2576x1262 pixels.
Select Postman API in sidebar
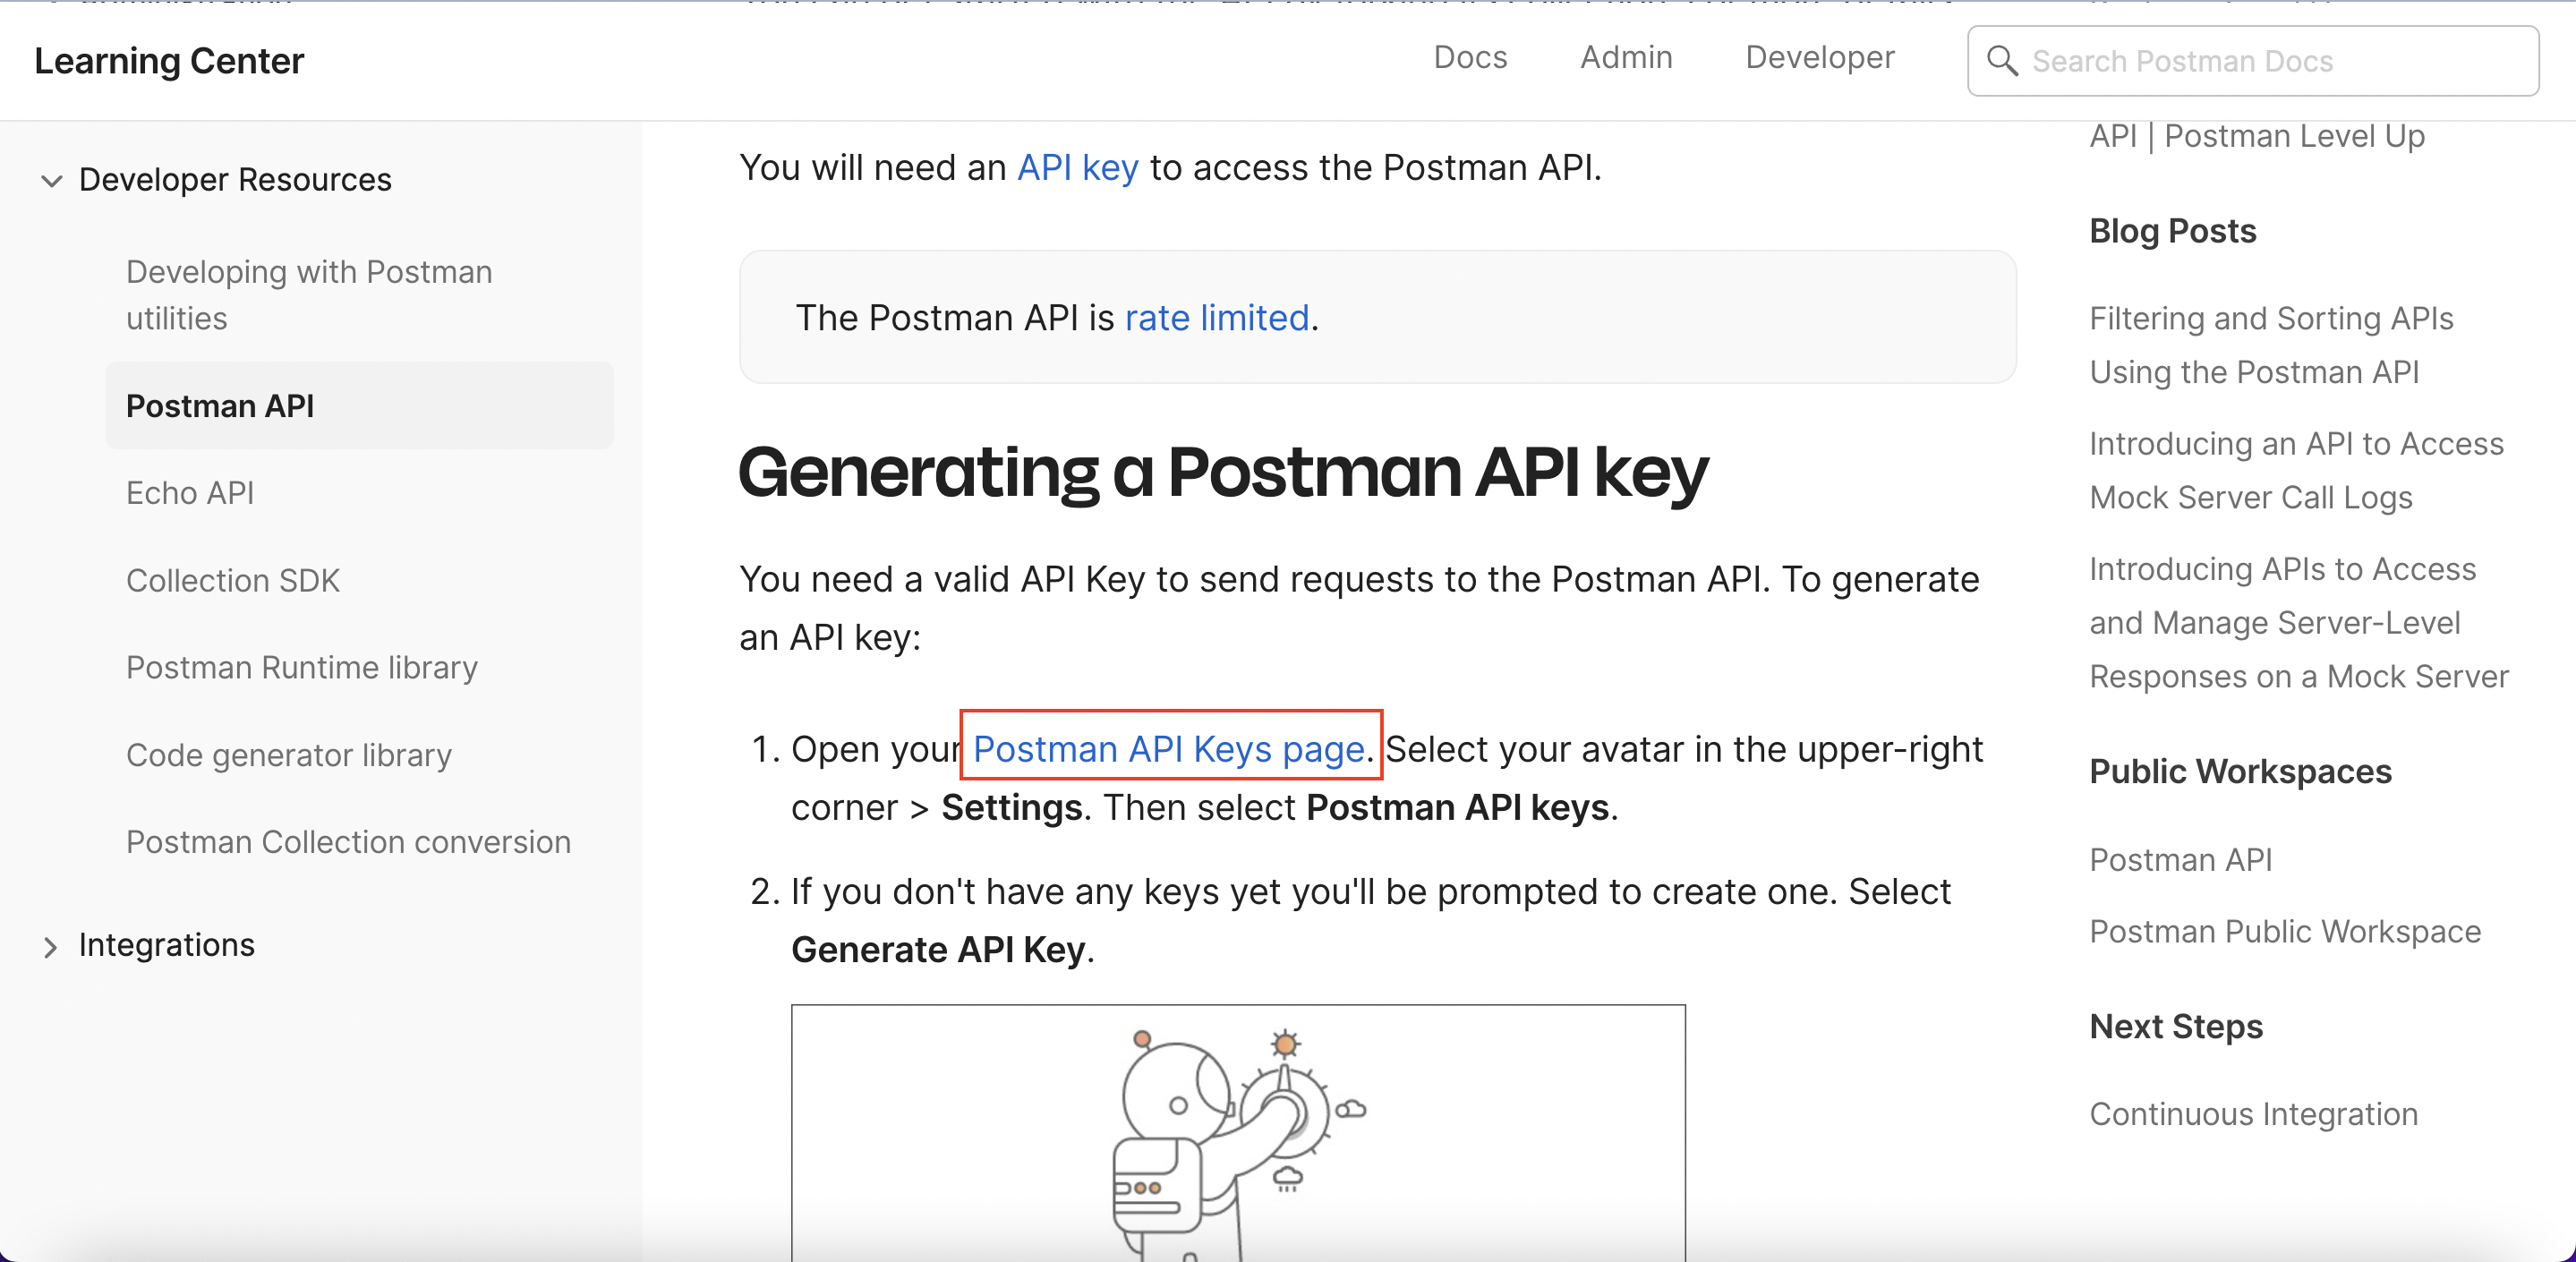point(359,406)
